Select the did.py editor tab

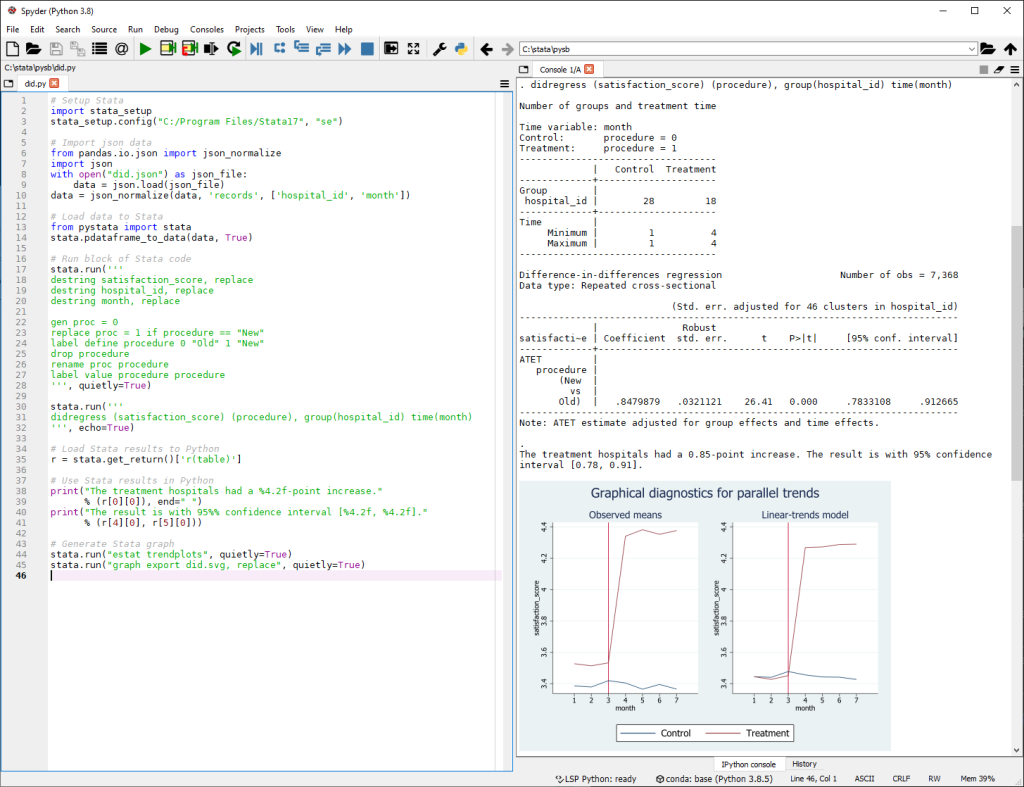coord(35,84)
